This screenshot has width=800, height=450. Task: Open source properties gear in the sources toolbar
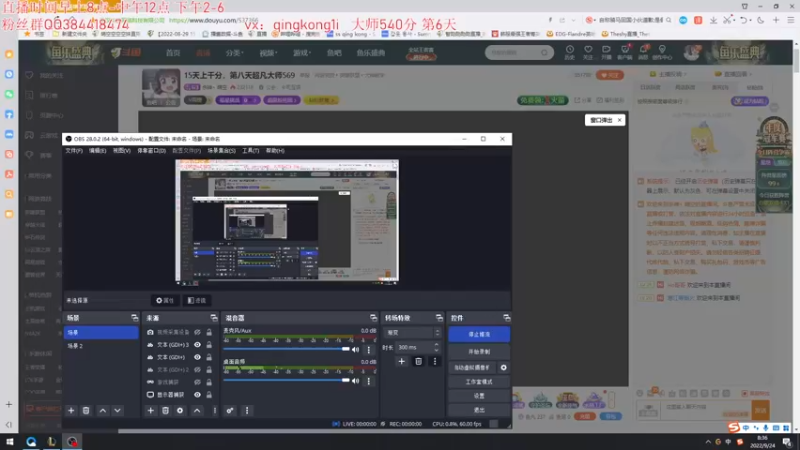coord(180,411)
